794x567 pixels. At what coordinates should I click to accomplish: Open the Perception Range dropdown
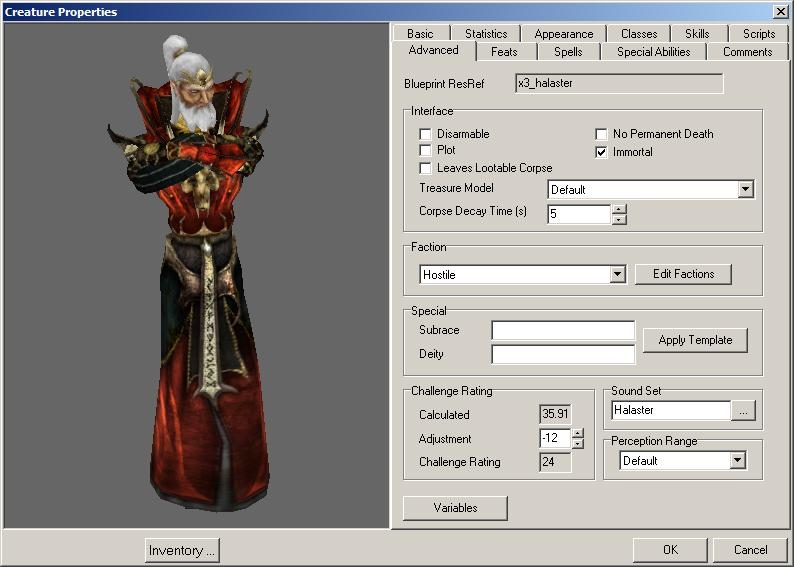point(737,461)
